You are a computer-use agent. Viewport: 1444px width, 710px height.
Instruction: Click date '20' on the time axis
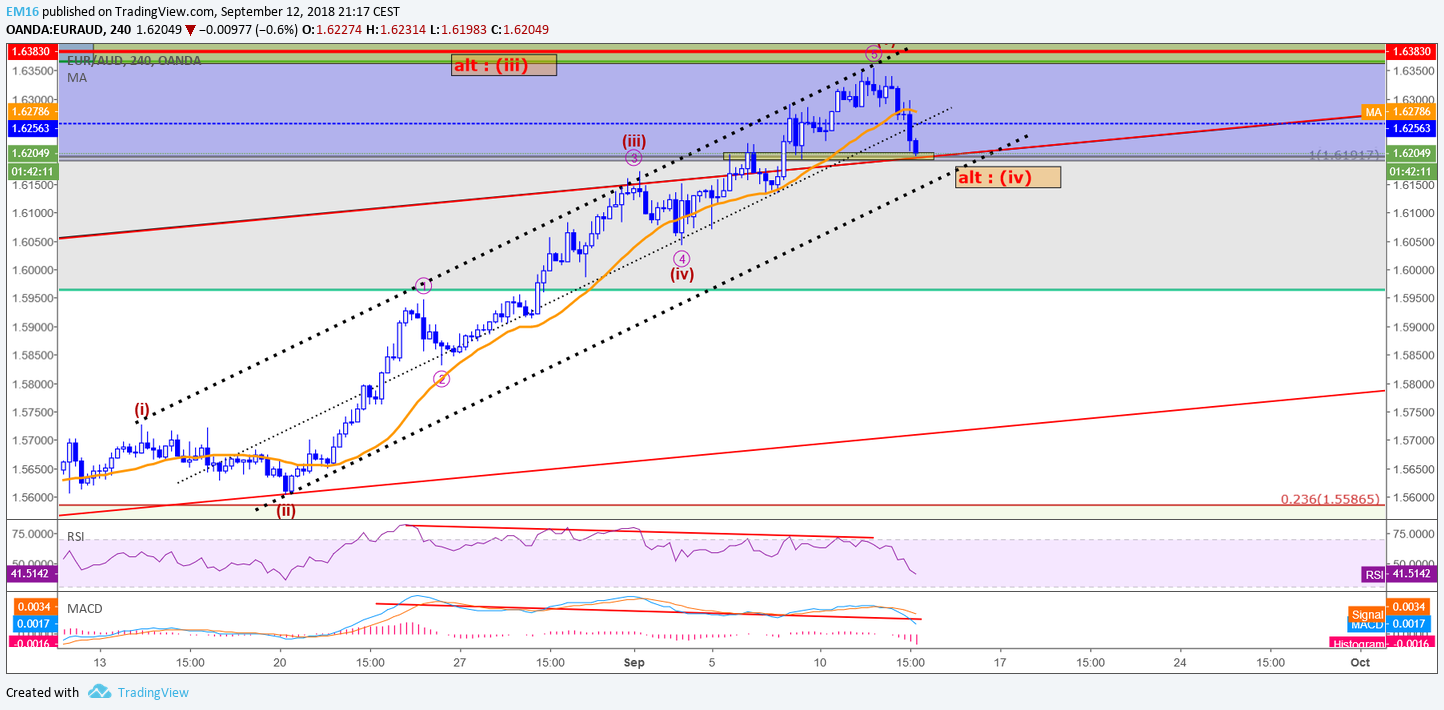[280, 662]
